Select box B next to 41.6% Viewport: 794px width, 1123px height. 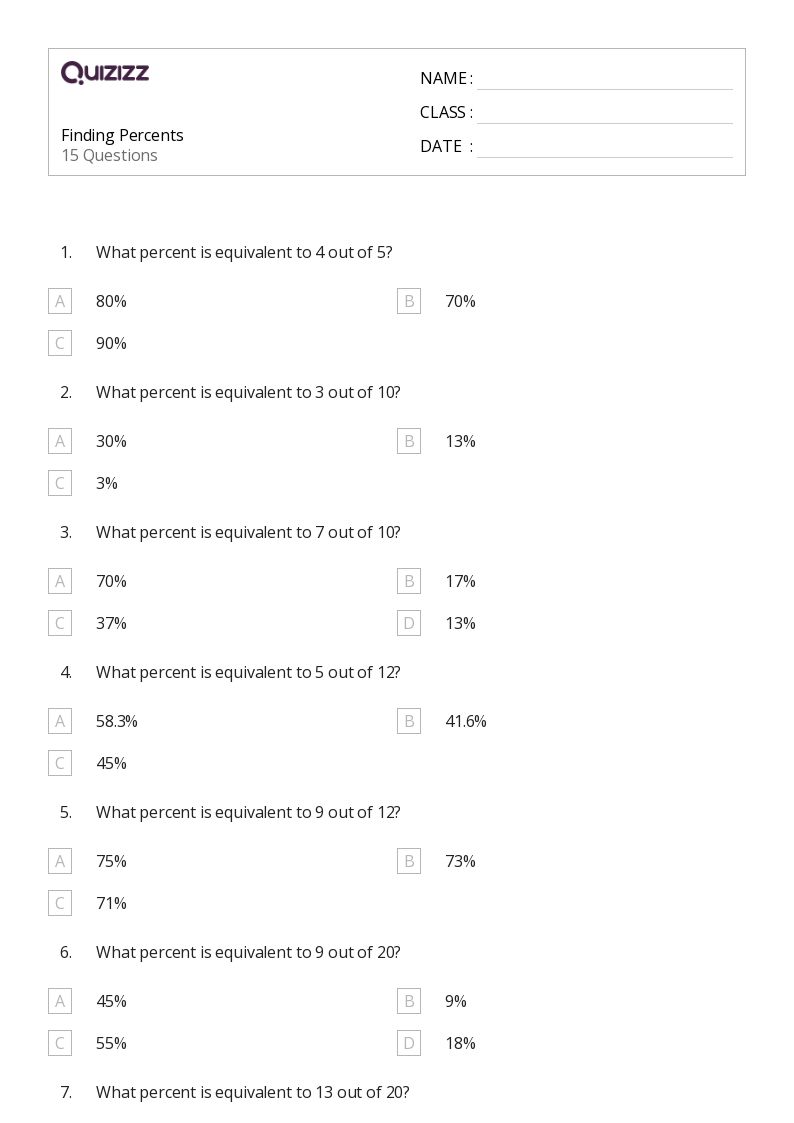tap(409, 721)
